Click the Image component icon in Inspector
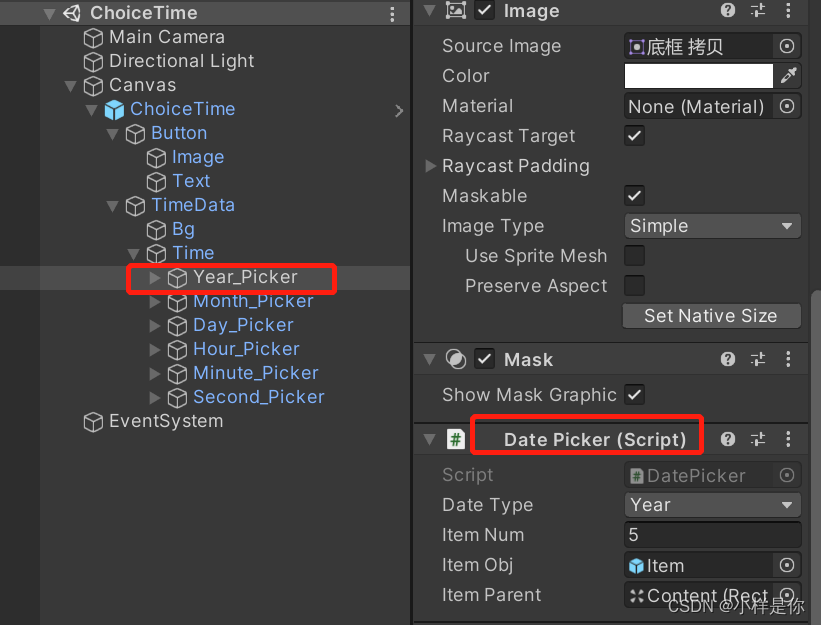Screen dimensions: 821x625 coord(455,11)
